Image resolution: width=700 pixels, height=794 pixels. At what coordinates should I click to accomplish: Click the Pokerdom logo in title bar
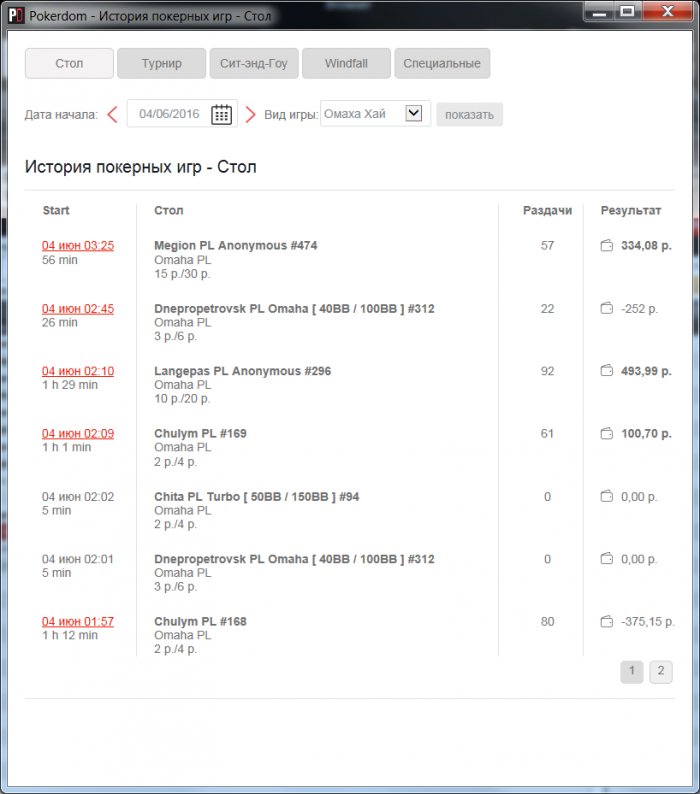pyautogui.click(x=16, y=16)
